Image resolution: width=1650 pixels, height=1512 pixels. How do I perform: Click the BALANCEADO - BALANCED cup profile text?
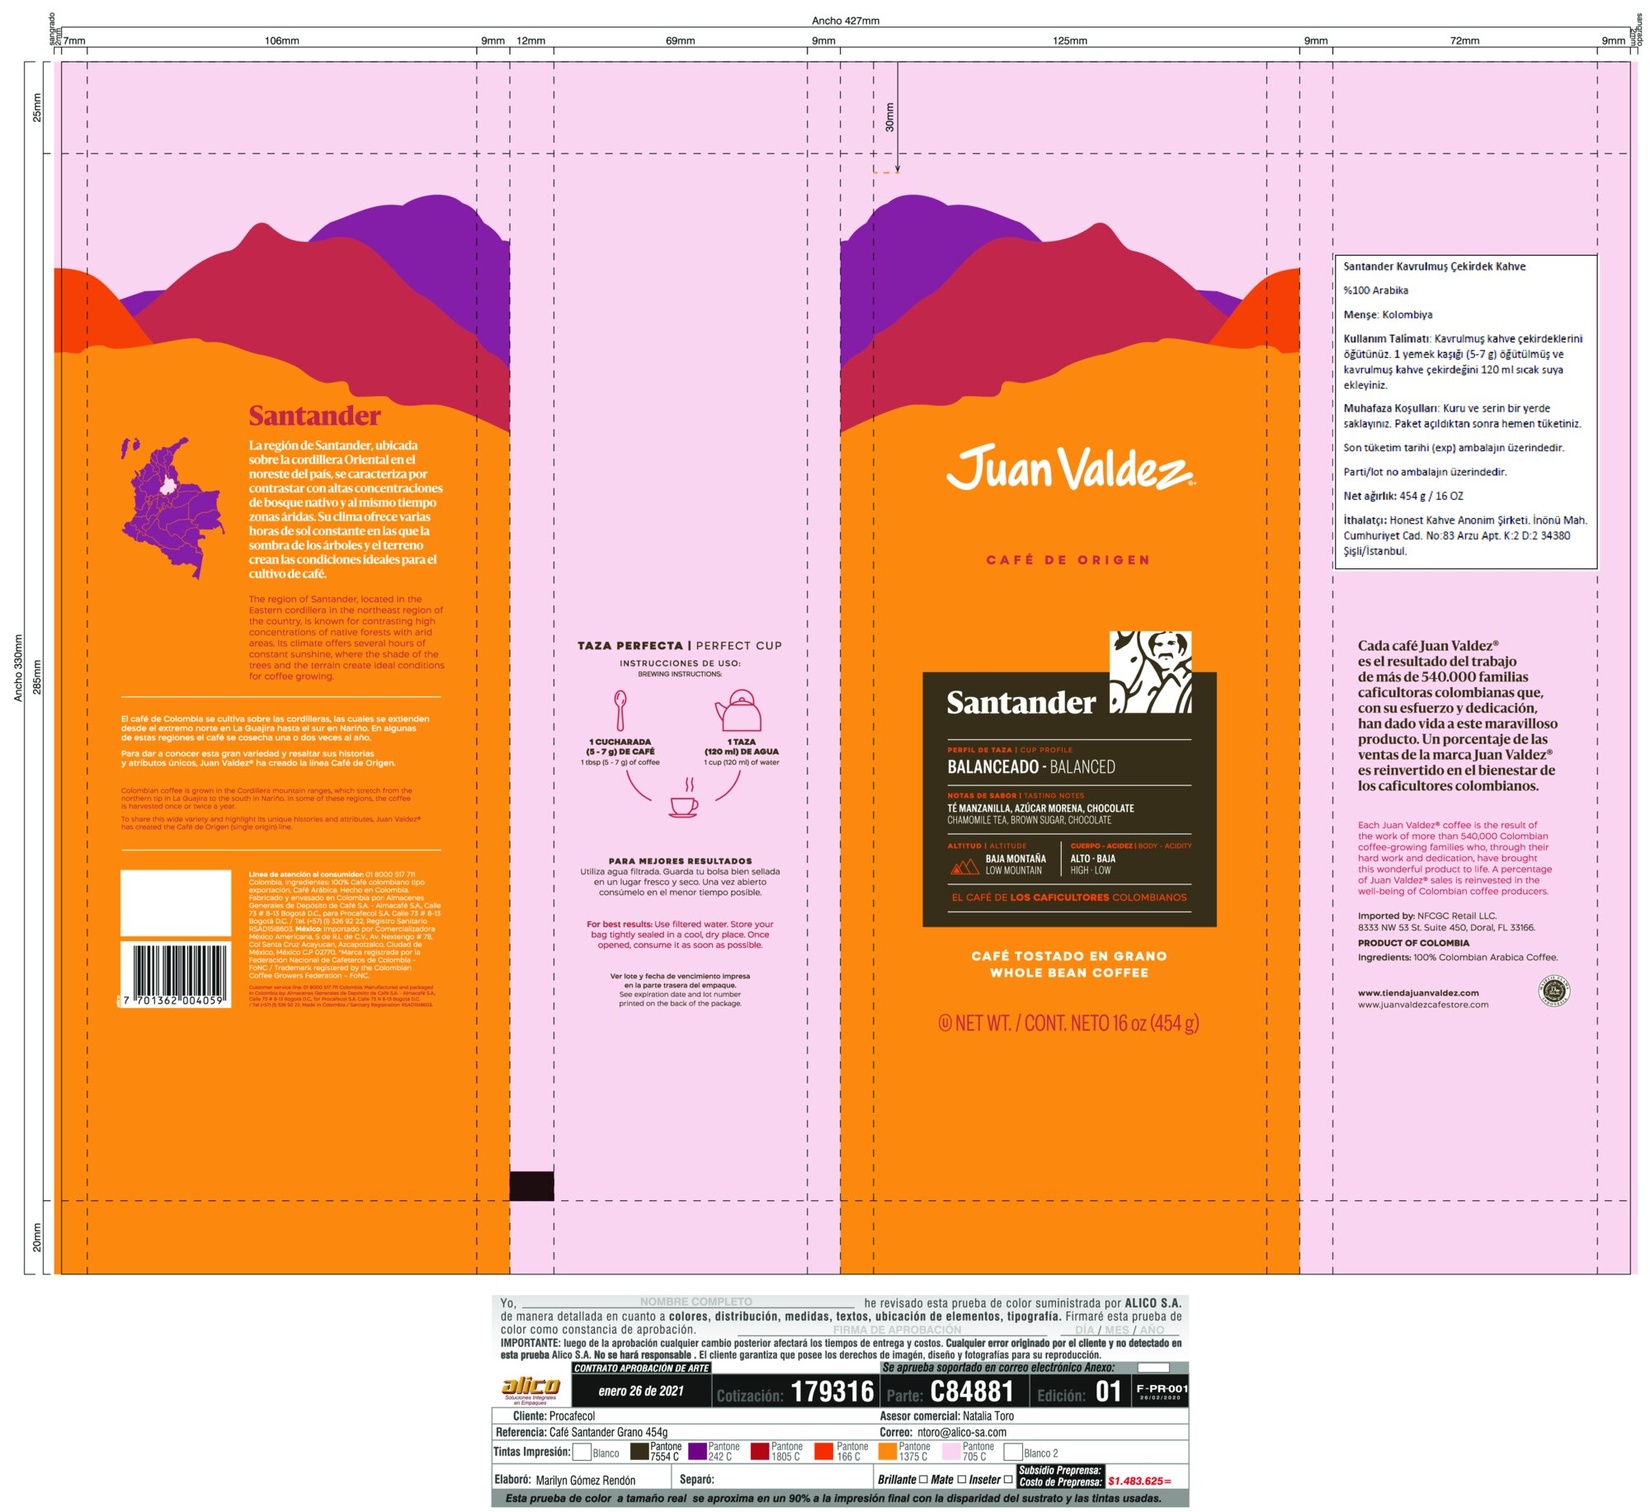click(1031, 767)
